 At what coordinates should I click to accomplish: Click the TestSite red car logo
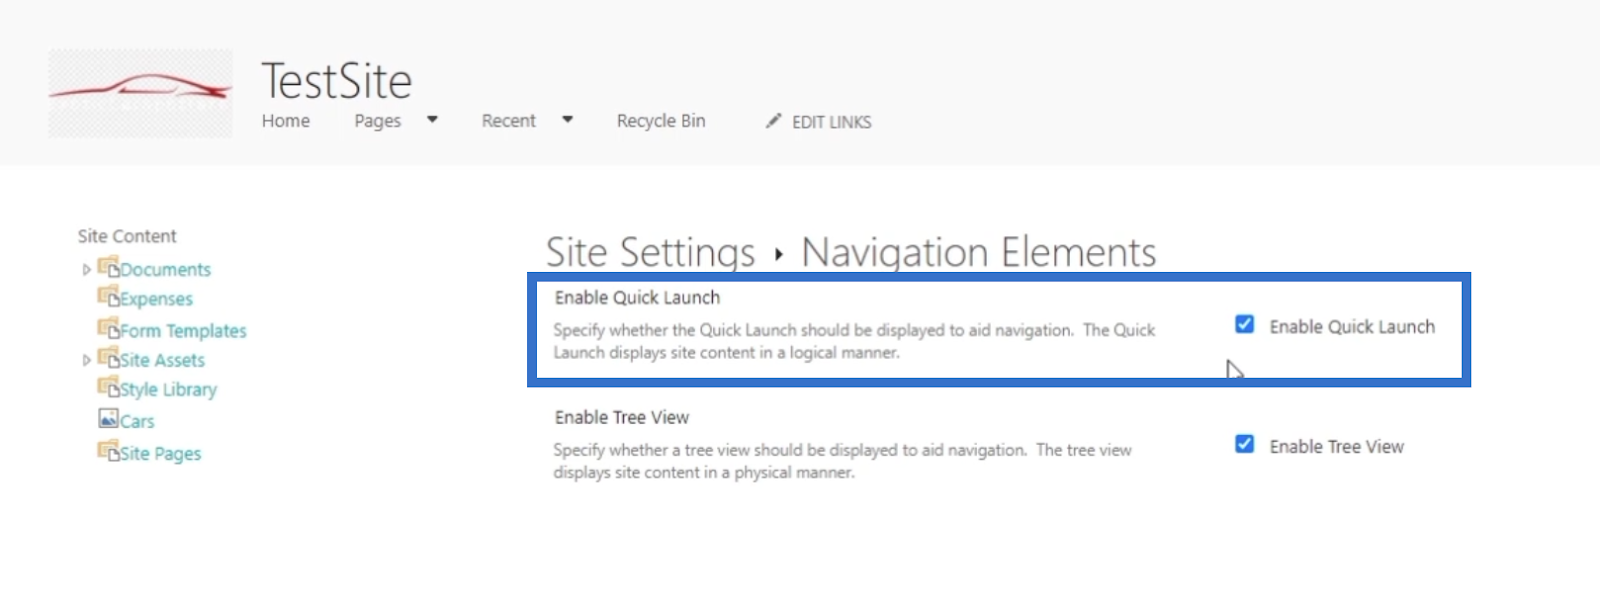coord(141,93)
